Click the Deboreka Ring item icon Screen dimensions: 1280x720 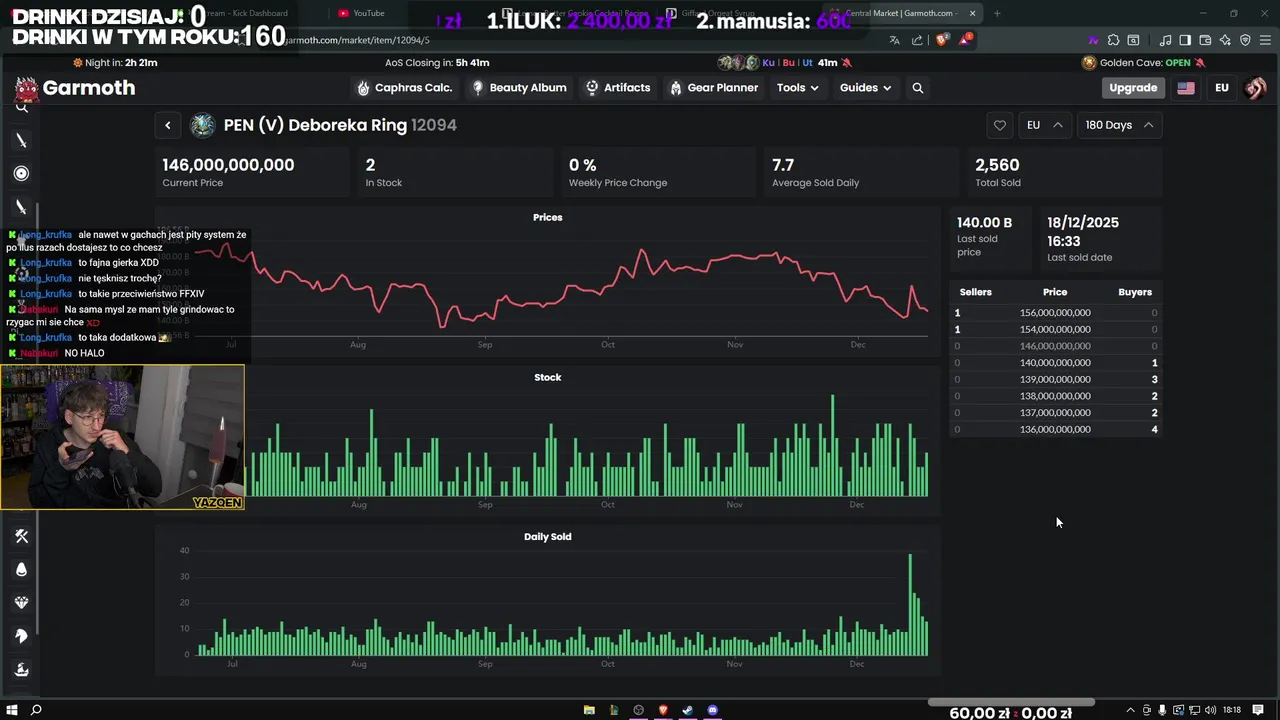[x=203, y=125]
